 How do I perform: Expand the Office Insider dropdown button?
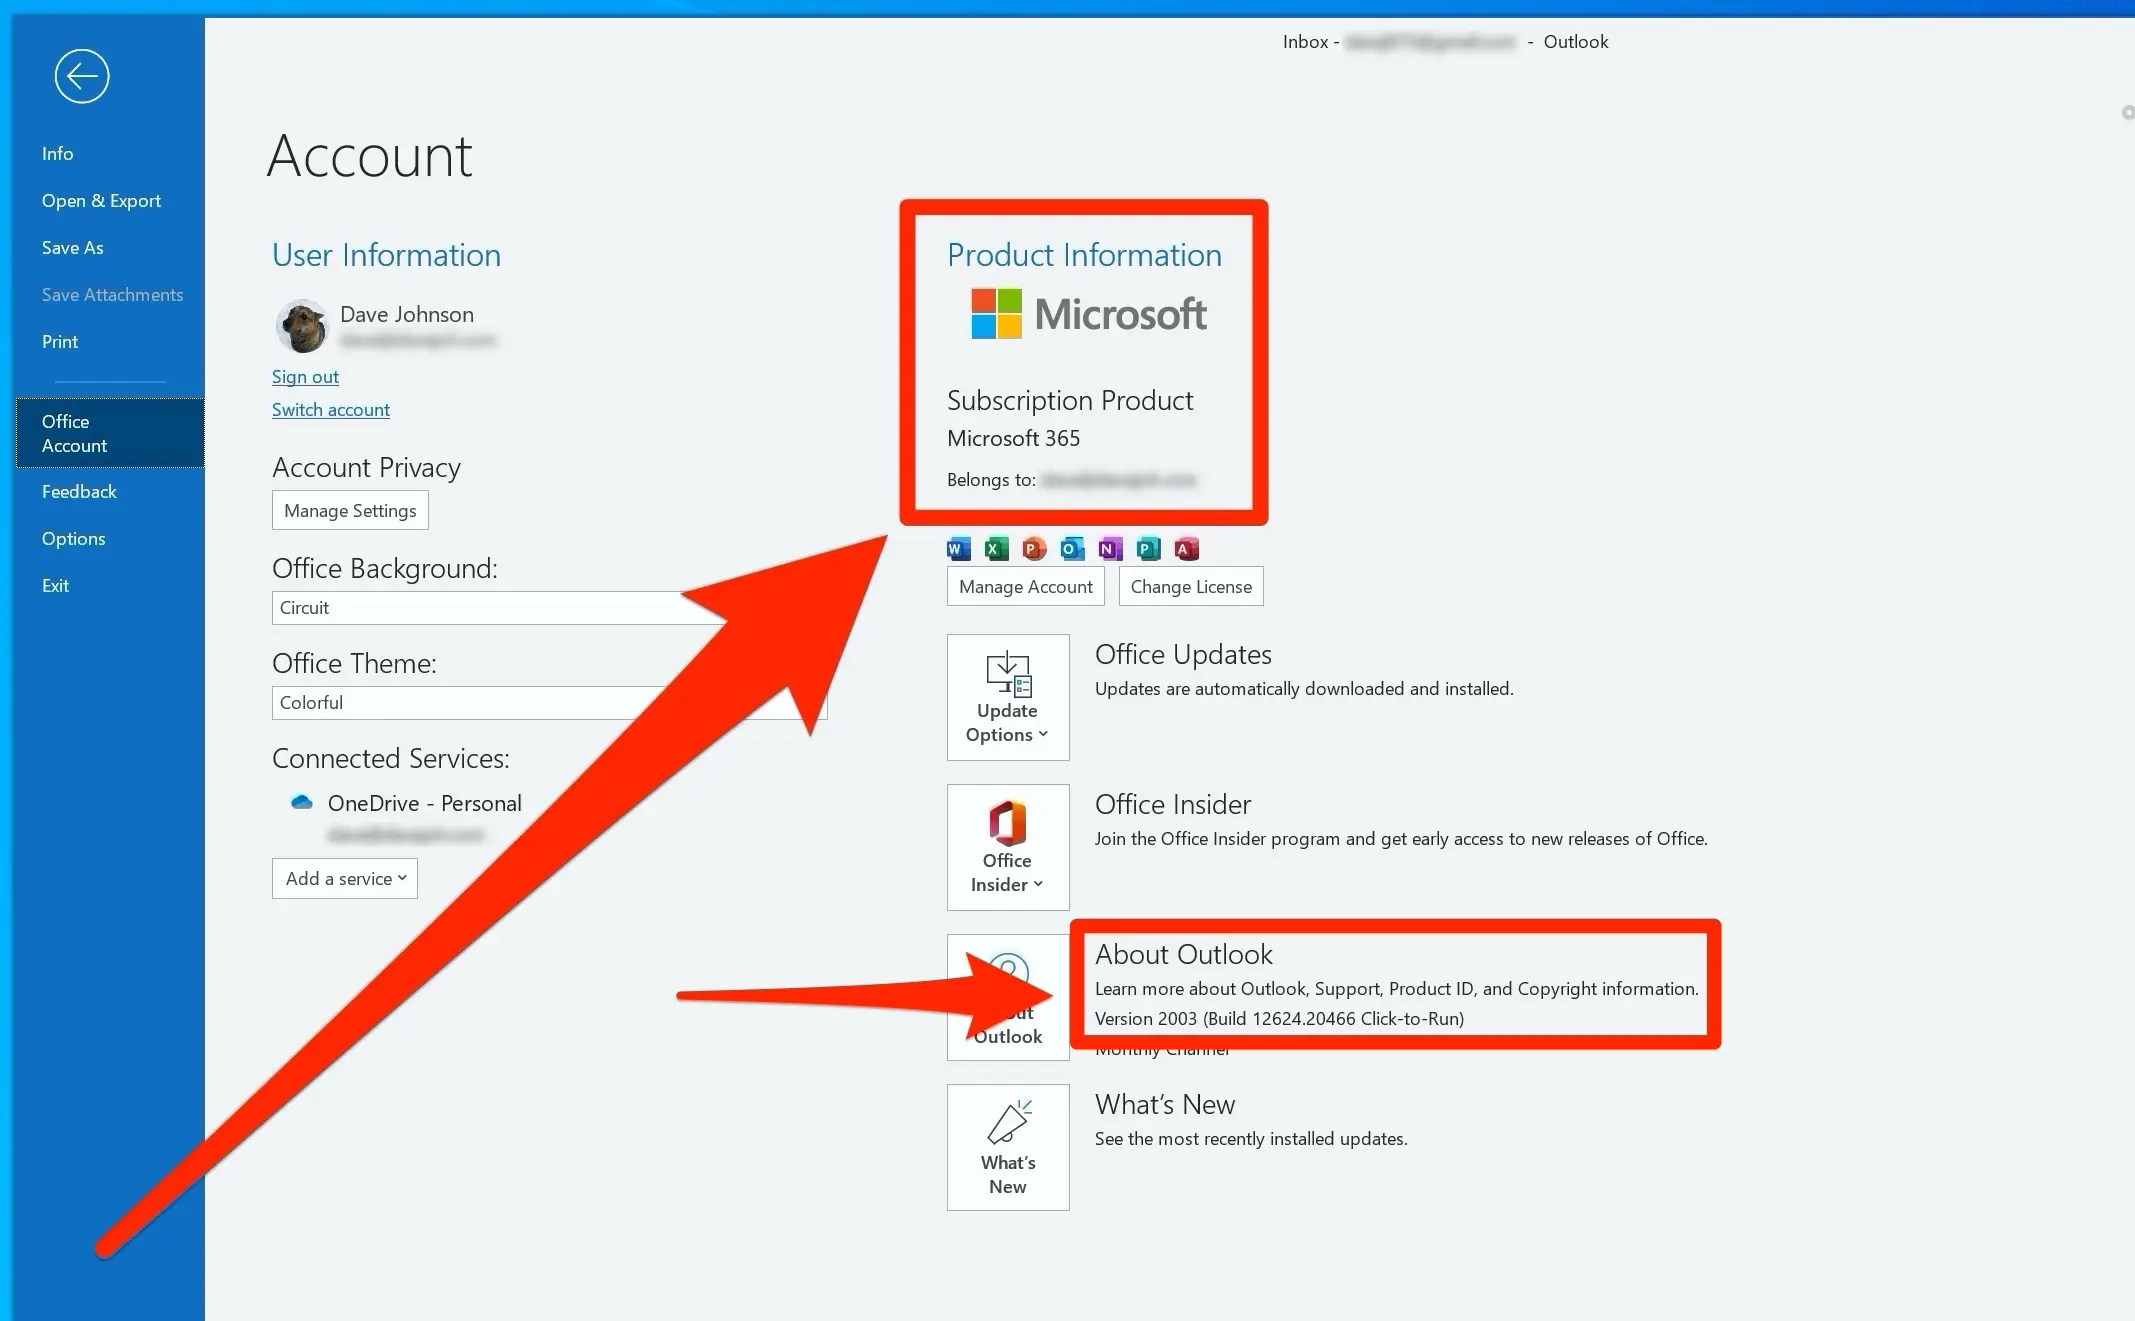tap(1008, 847)
